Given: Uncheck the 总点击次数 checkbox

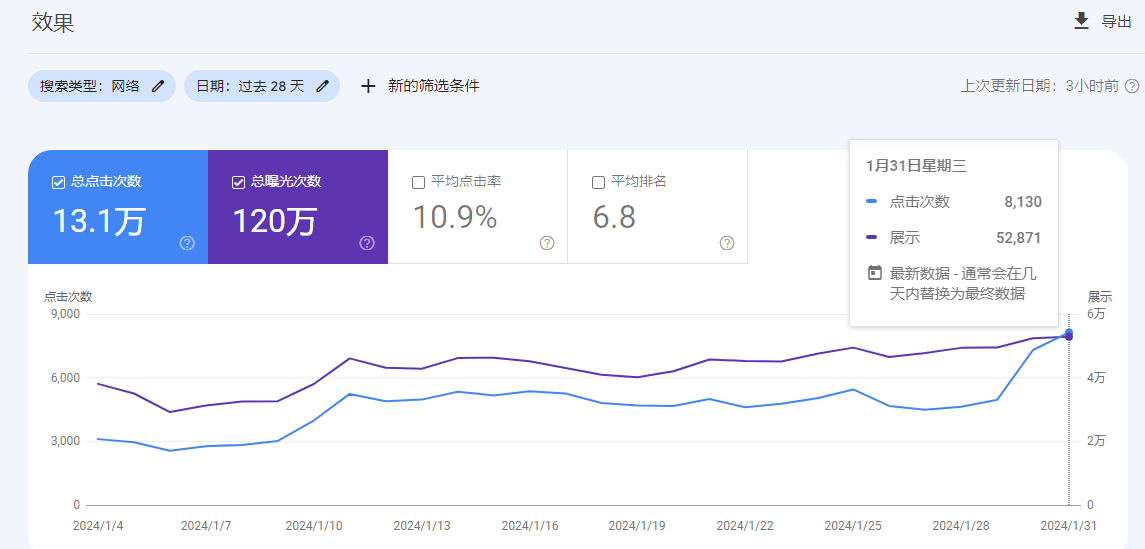Looking at the screenshot, I should pos(58,182).
